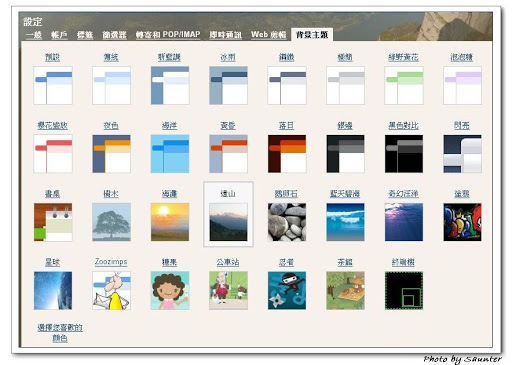Select the green-bar color scheme preview
The image size is (512, 365).
[x=404, y=85]
